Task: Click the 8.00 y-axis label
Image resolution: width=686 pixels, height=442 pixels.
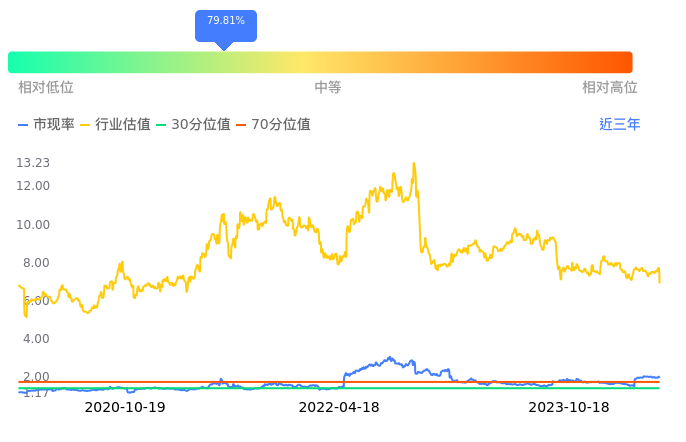Action: pos(33,263)
